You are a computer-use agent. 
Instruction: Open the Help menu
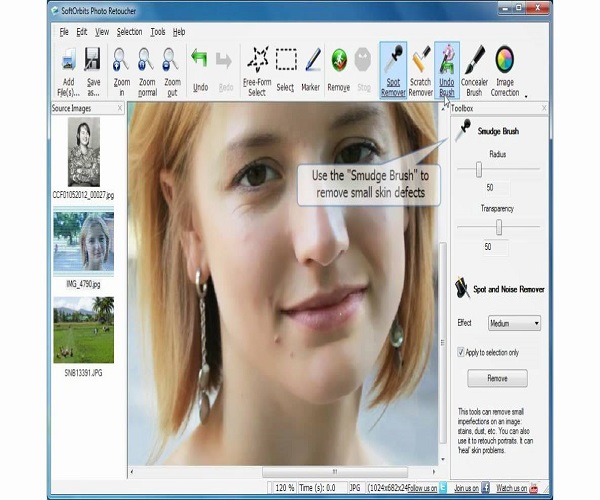pyautogui.click(x=179, y=32)
